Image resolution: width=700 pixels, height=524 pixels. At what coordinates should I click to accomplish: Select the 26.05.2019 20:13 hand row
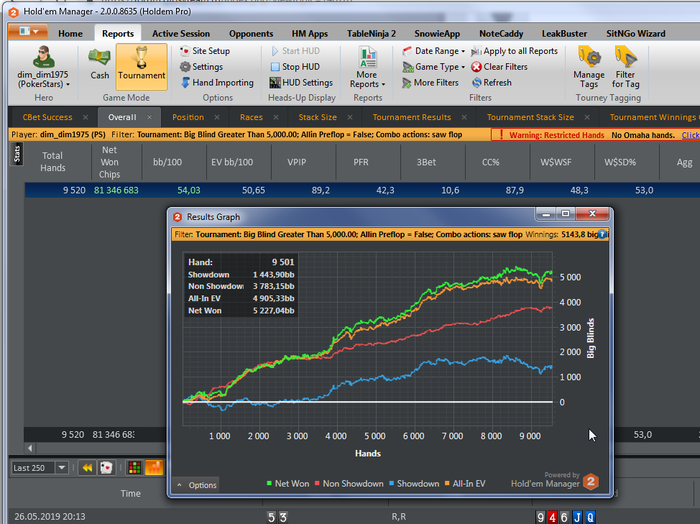(x=354, y=516)
